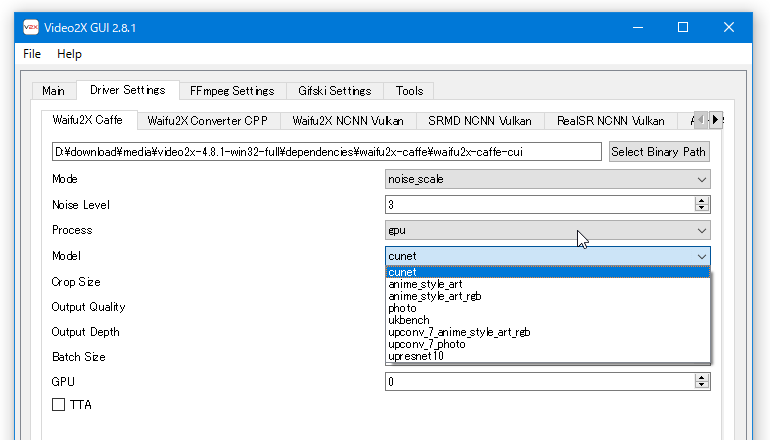Open the Waifu2X NCNN Vulkan tab
Image resolution: width=770 pixels, height=440 pixels.
pos(348,121)
